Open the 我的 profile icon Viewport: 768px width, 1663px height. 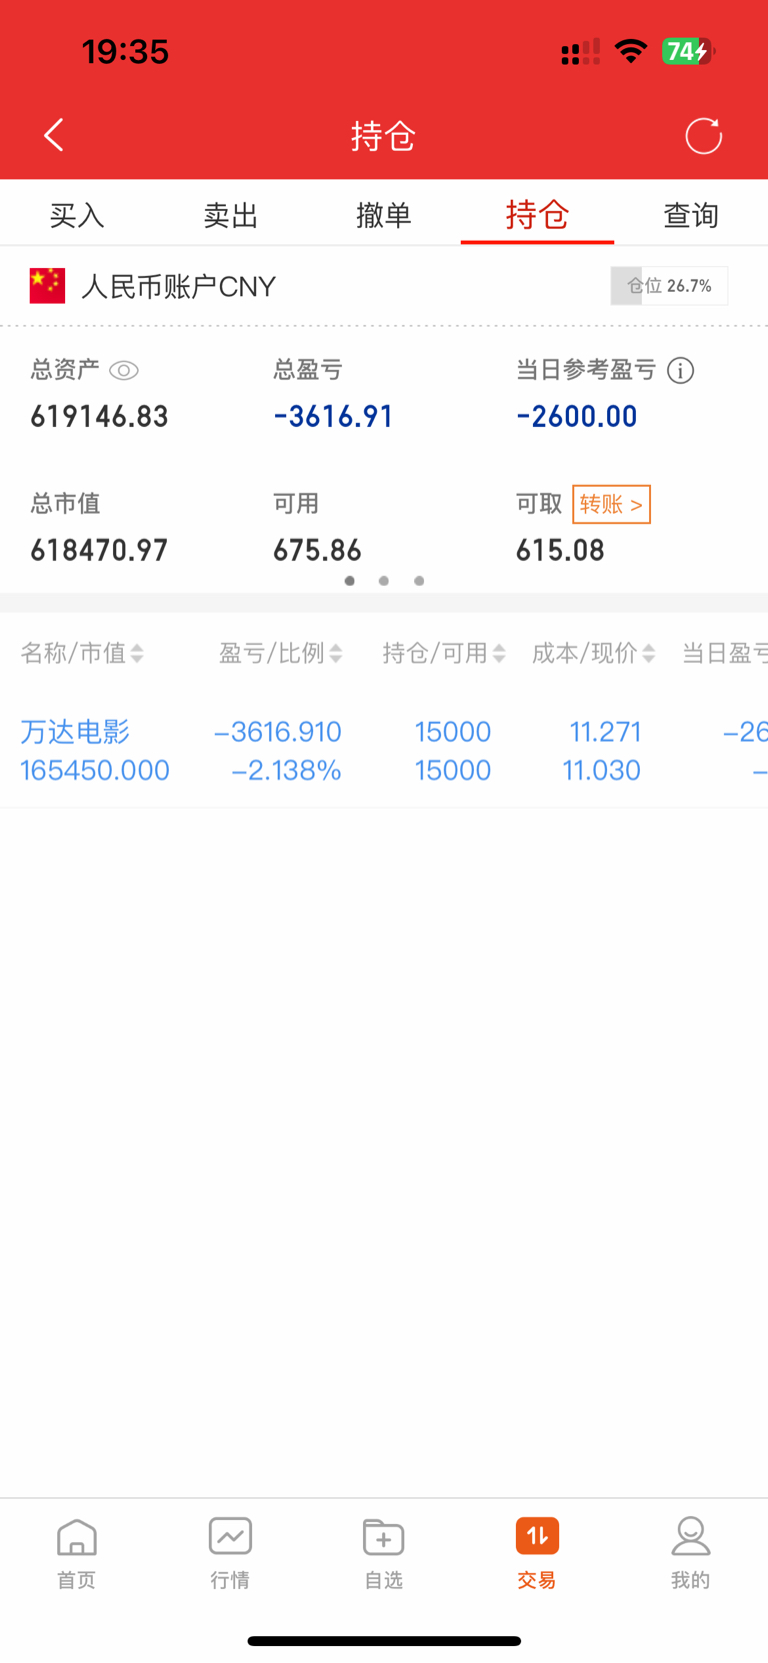[x=690, y=1551]
